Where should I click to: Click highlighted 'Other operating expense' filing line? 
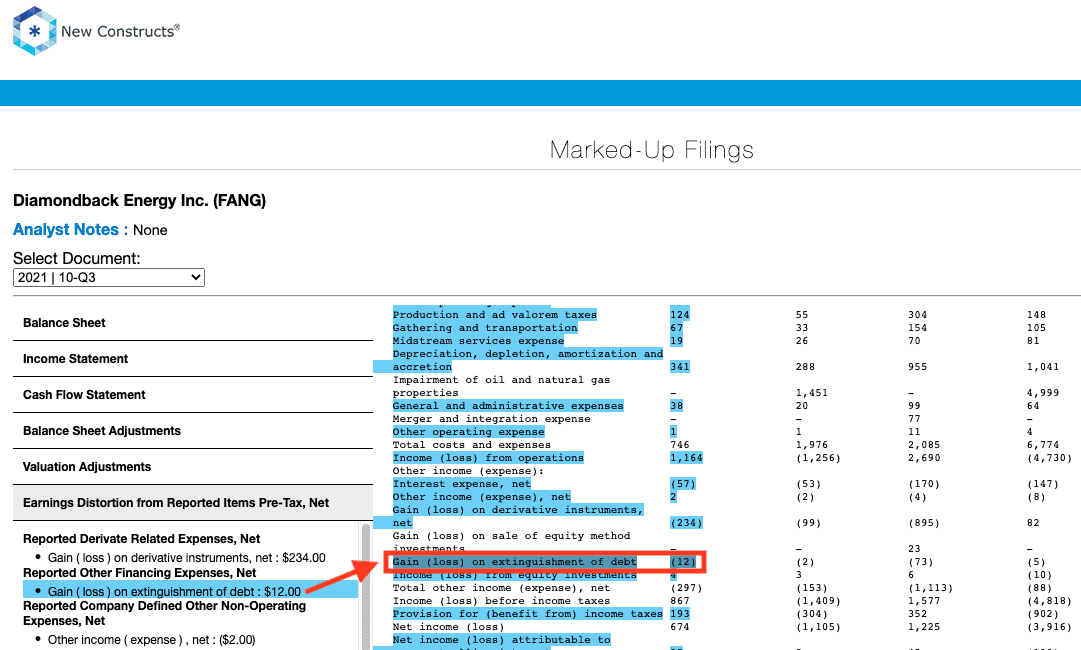(x=468, y=432)
